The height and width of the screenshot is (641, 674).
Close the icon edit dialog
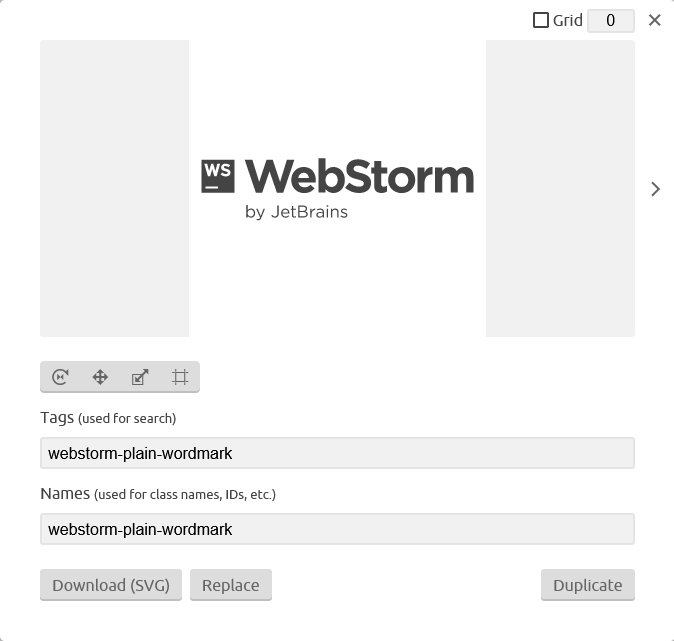coord(654,20)
